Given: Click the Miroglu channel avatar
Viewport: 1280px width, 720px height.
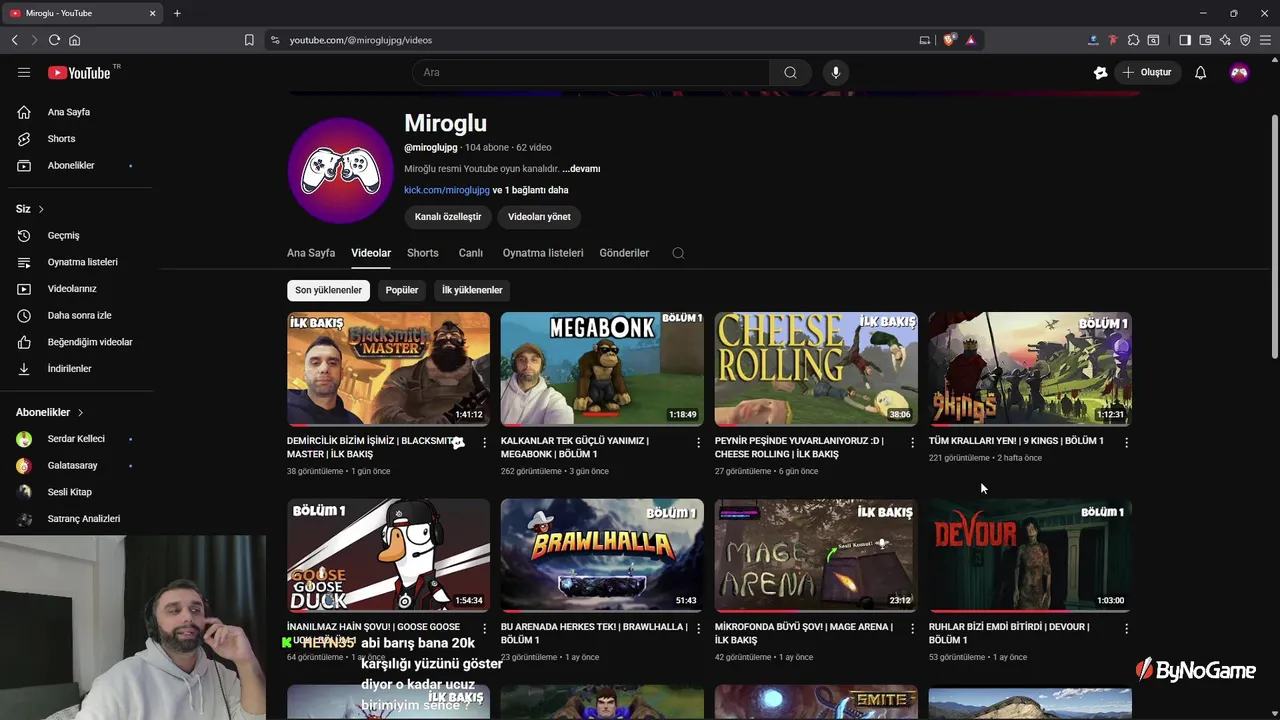Looking at the screenshot, I should pos(341,170).
